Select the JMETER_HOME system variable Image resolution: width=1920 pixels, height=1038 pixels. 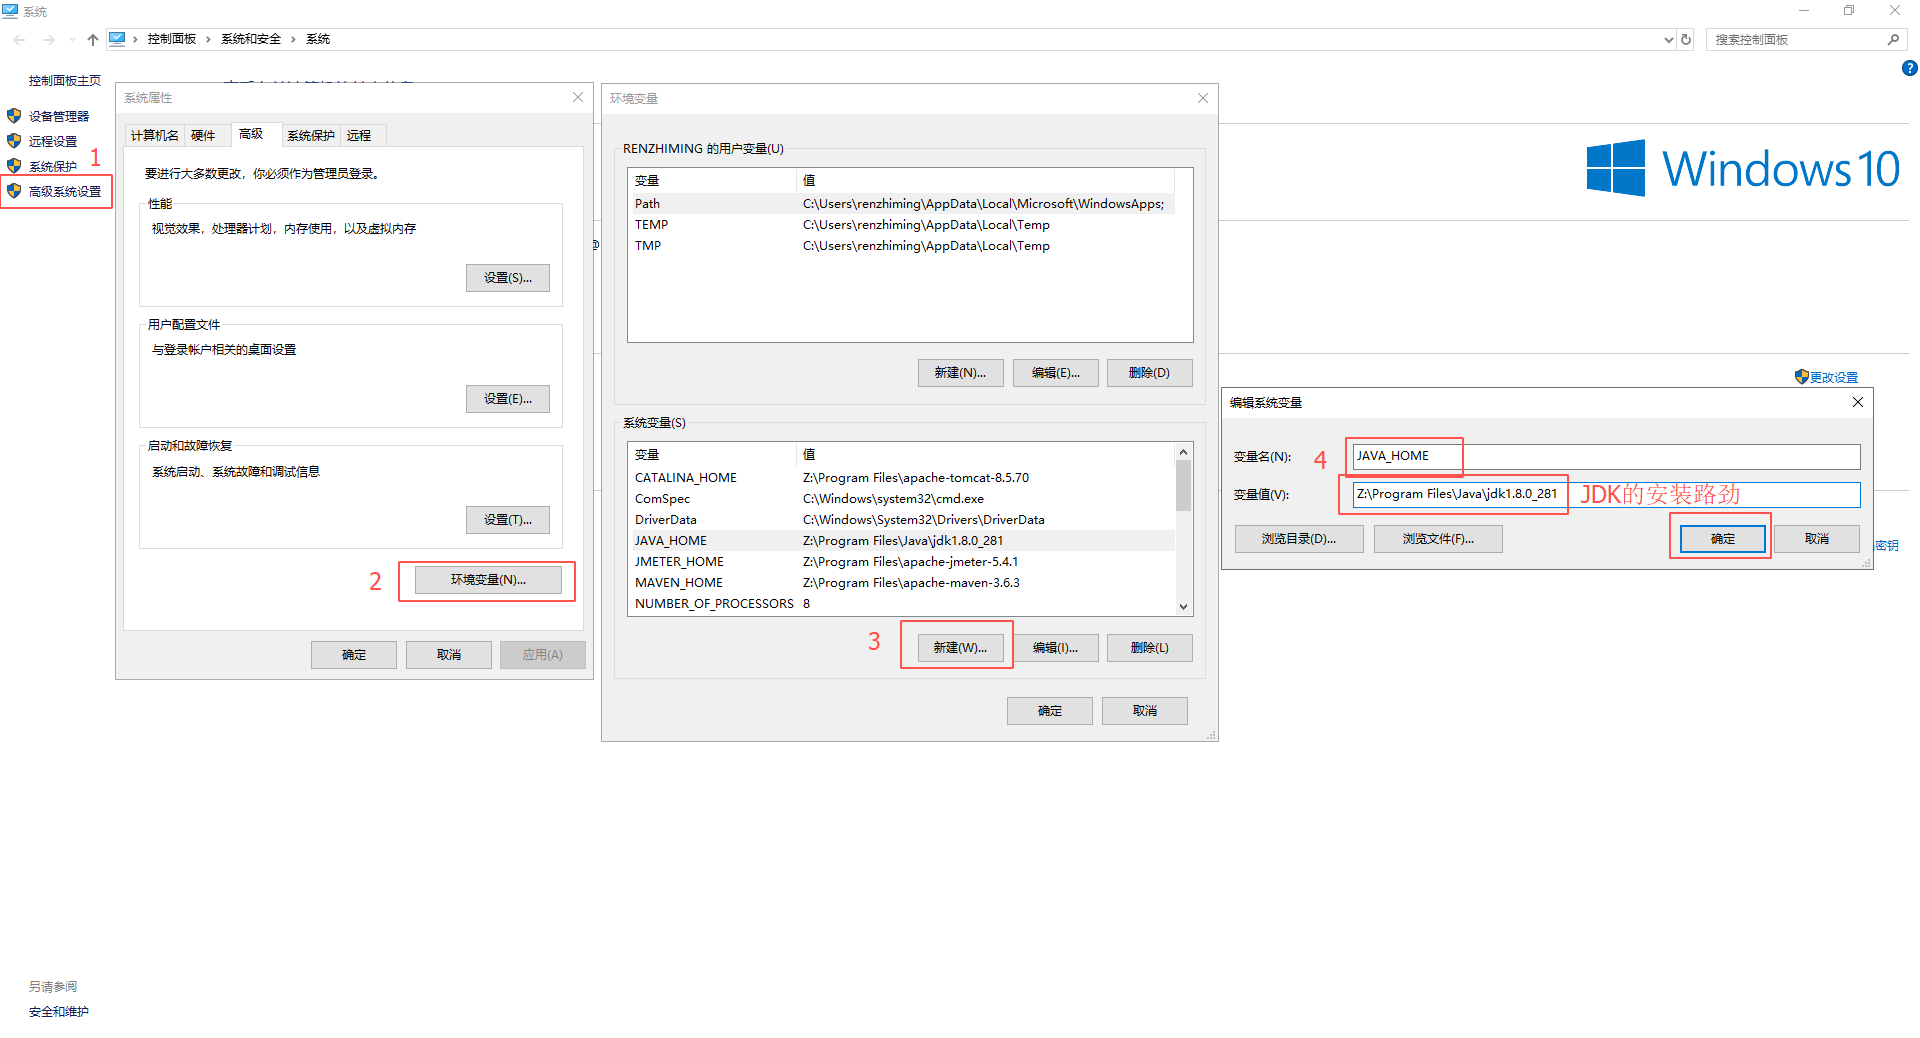point(902,562)
